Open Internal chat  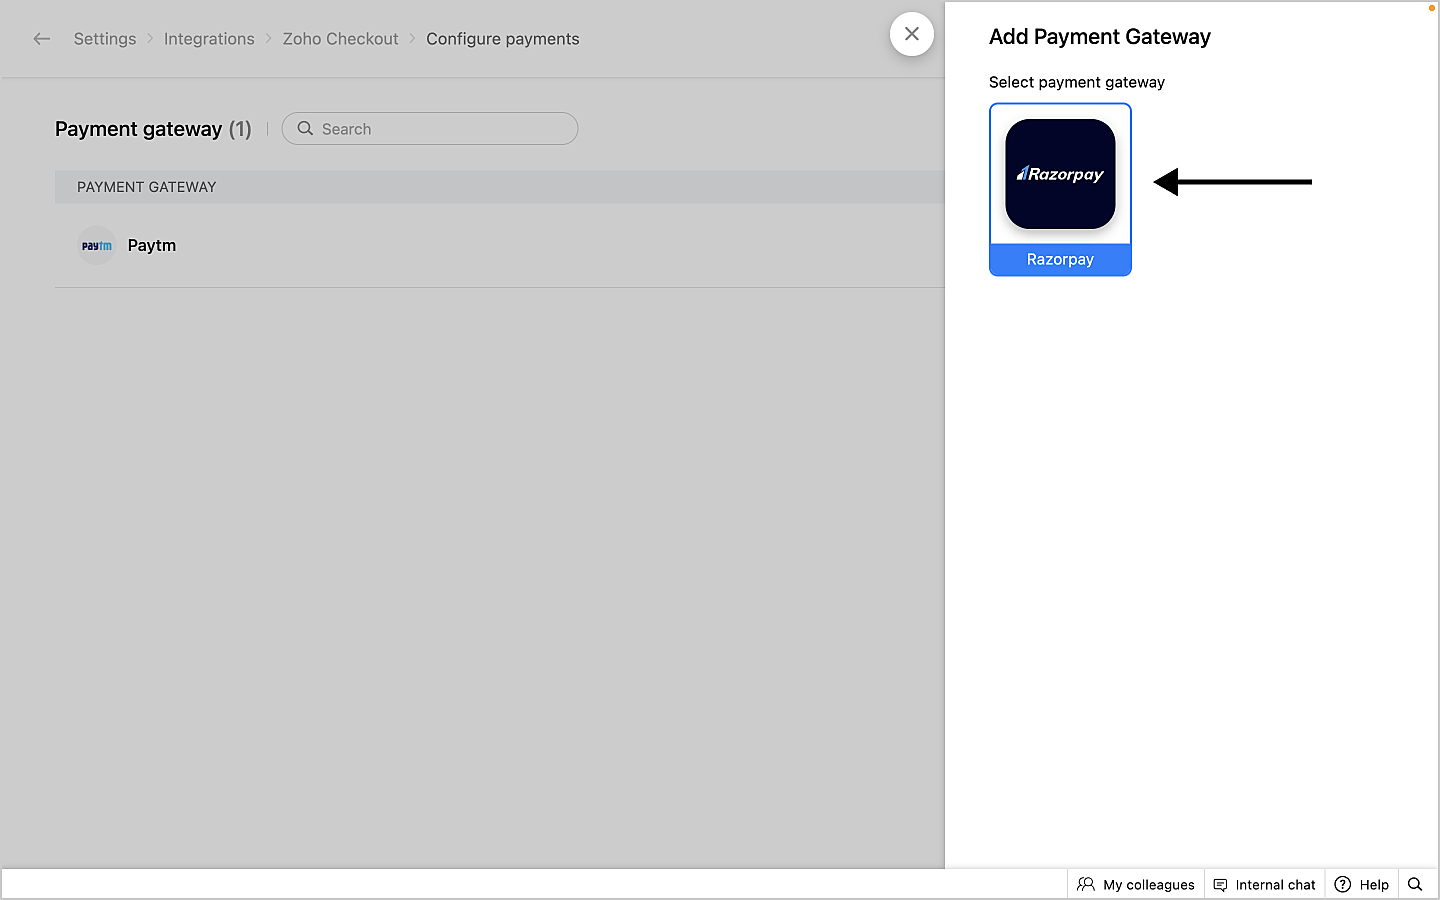coord(1265,885)
